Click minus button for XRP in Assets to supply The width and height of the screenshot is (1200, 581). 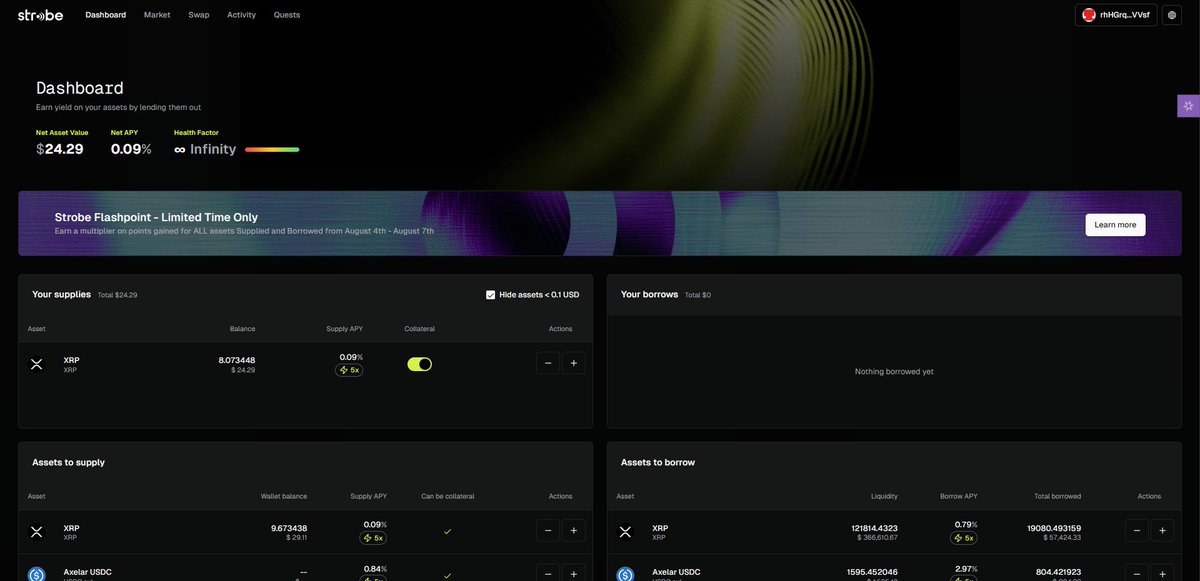tap(548, 531)
